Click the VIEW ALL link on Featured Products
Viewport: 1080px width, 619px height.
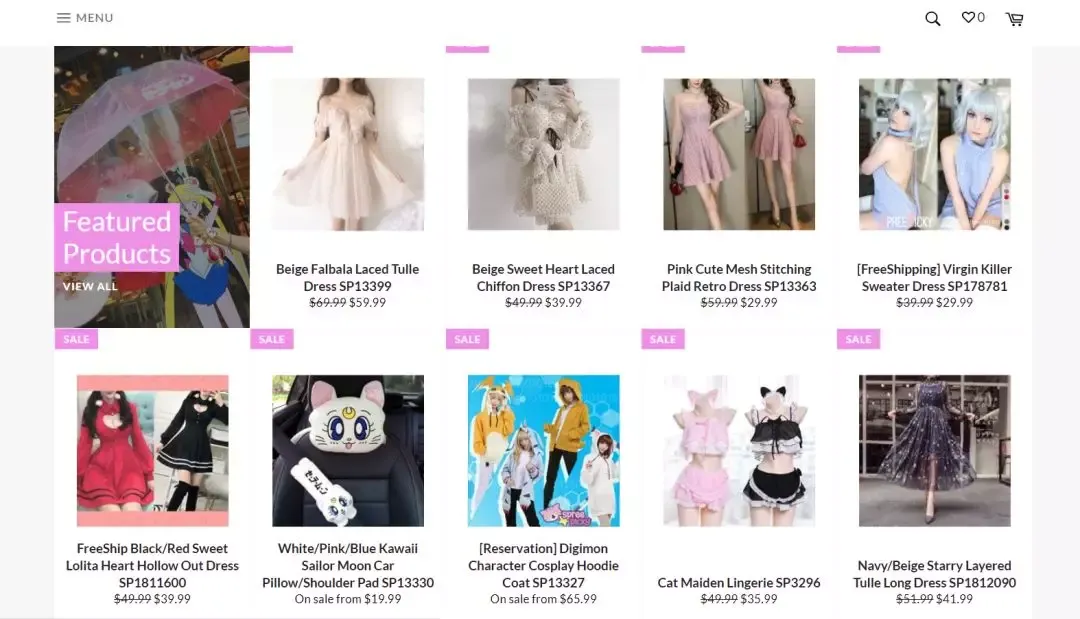(90, 286)
